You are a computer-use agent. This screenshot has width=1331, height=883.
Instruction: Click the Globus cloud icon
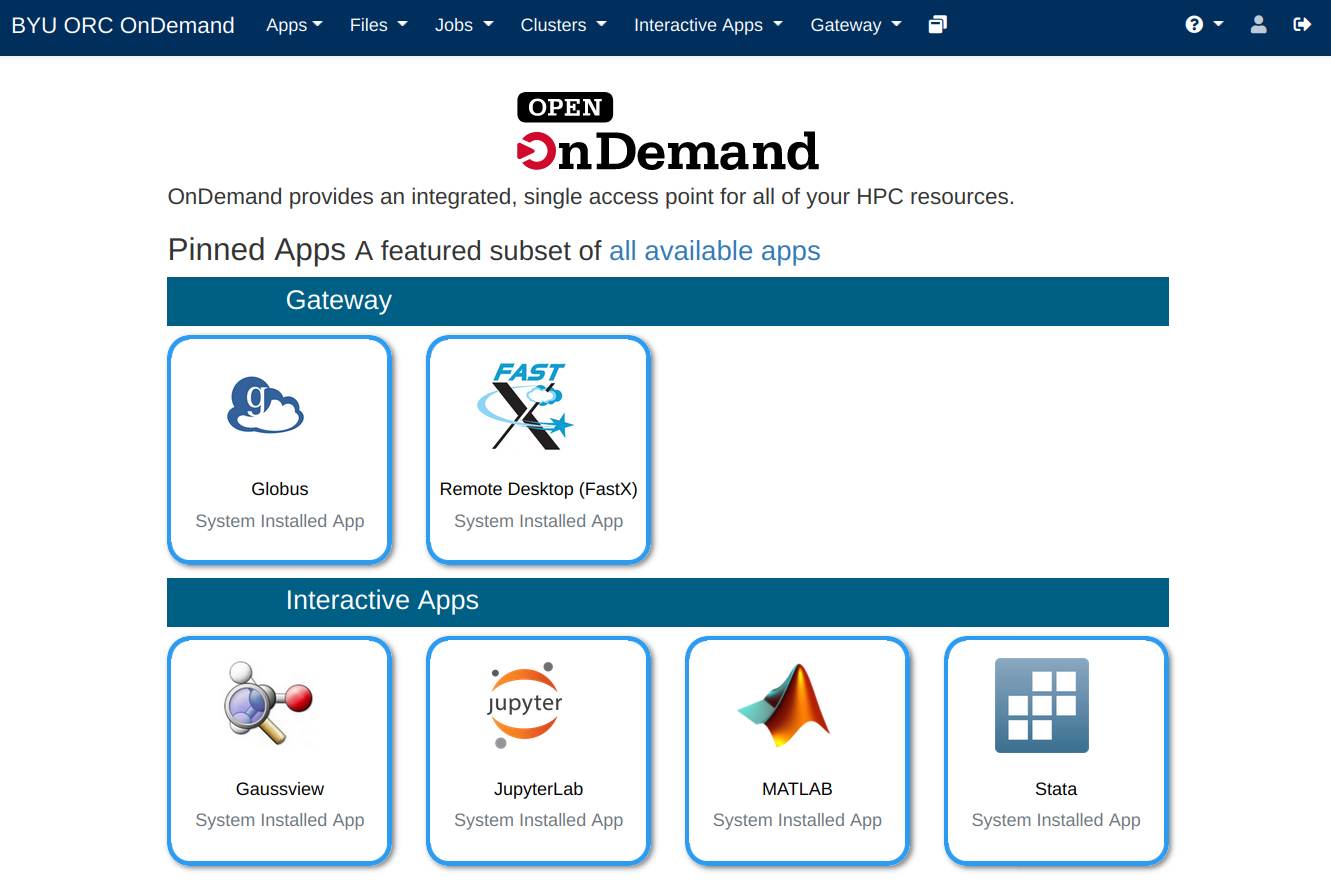point(265,404)
